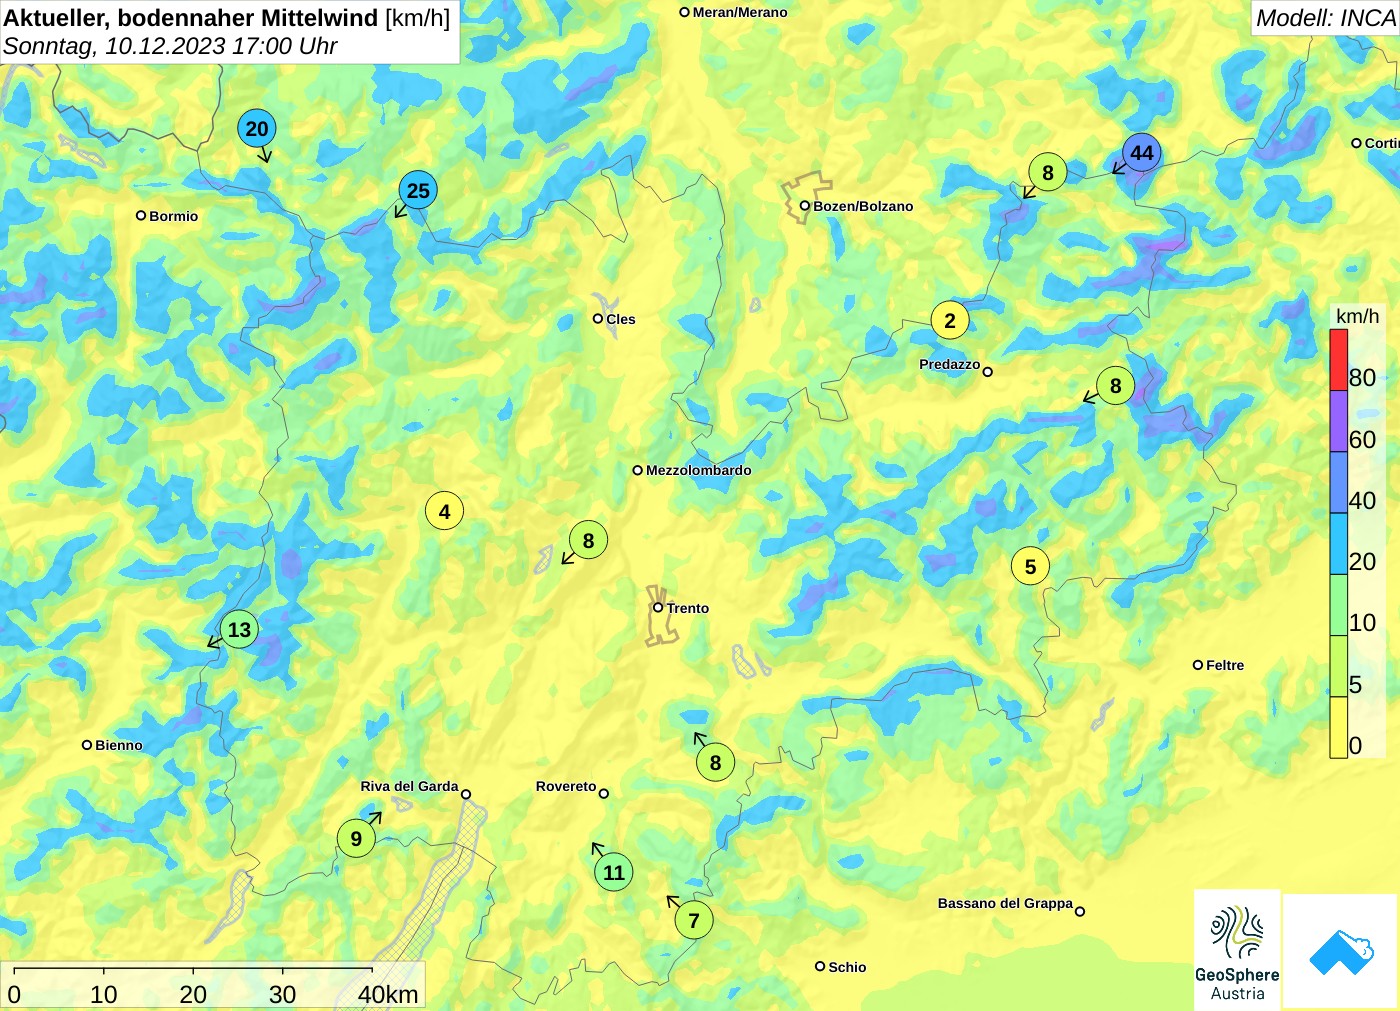The height and width of the screenshot is (1011, 1400).
Task: Select the wind station marker showing 13
Action: click(239, 629)
